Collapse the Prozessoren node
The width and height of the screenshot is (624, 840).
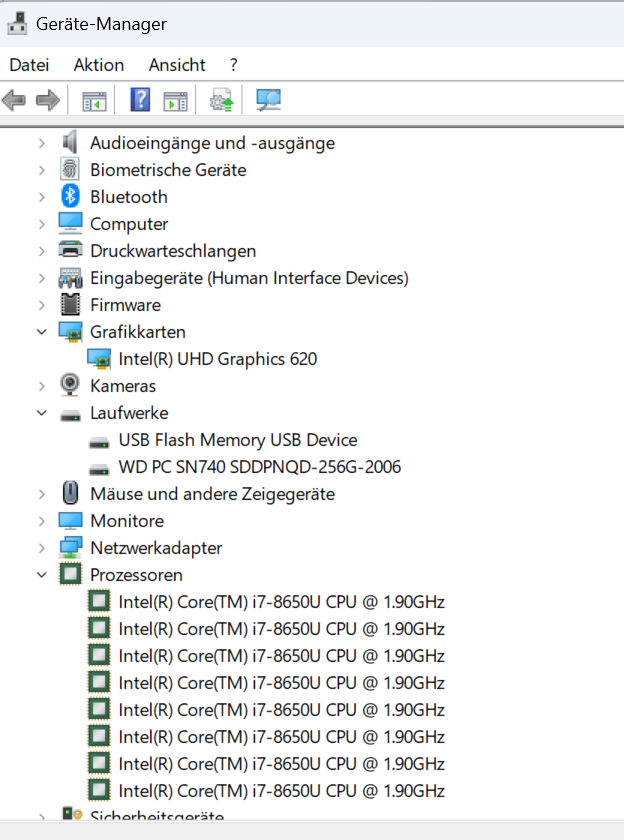click(x=42, y=575)
